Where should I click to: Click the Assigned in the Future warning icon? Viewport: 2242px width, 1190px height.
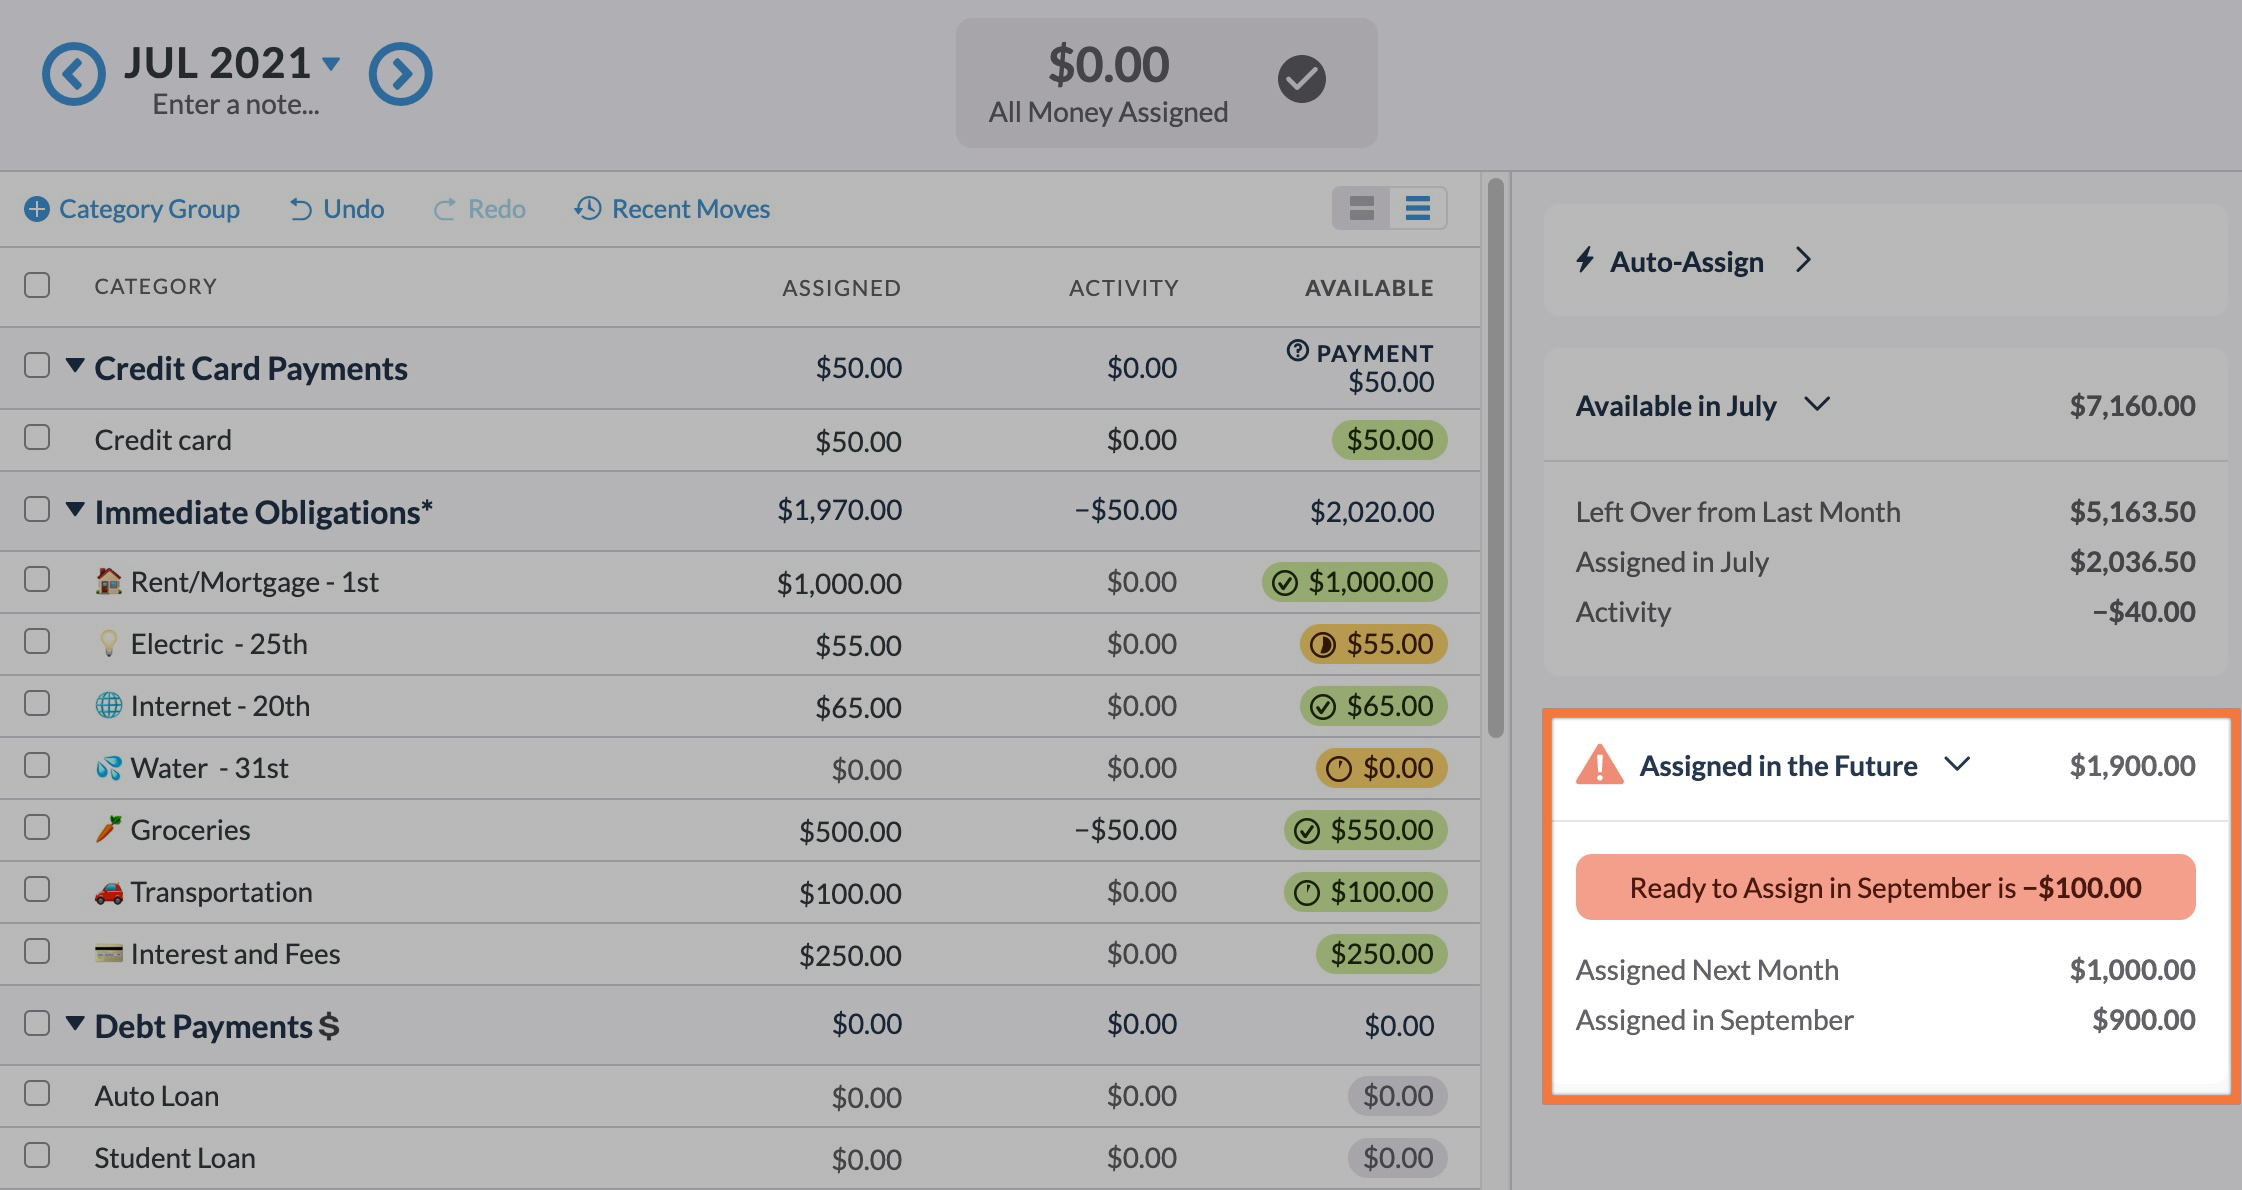[x=1599, y=765]
